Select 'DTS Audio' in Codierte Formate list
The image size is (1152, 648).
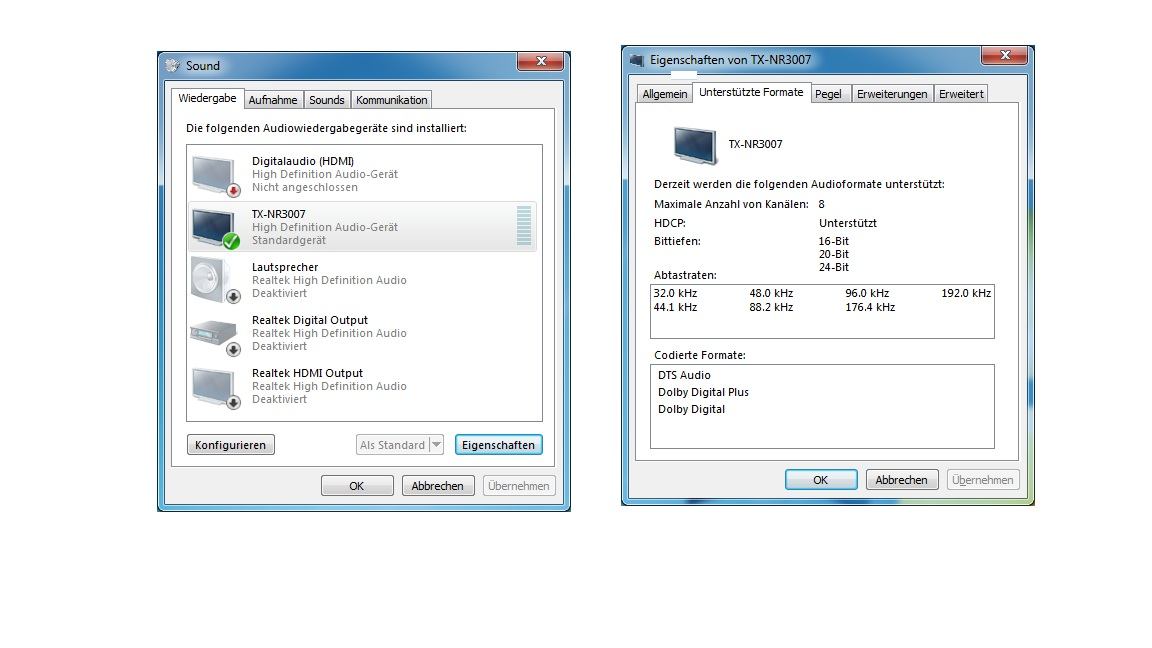[x=684, y=375]
